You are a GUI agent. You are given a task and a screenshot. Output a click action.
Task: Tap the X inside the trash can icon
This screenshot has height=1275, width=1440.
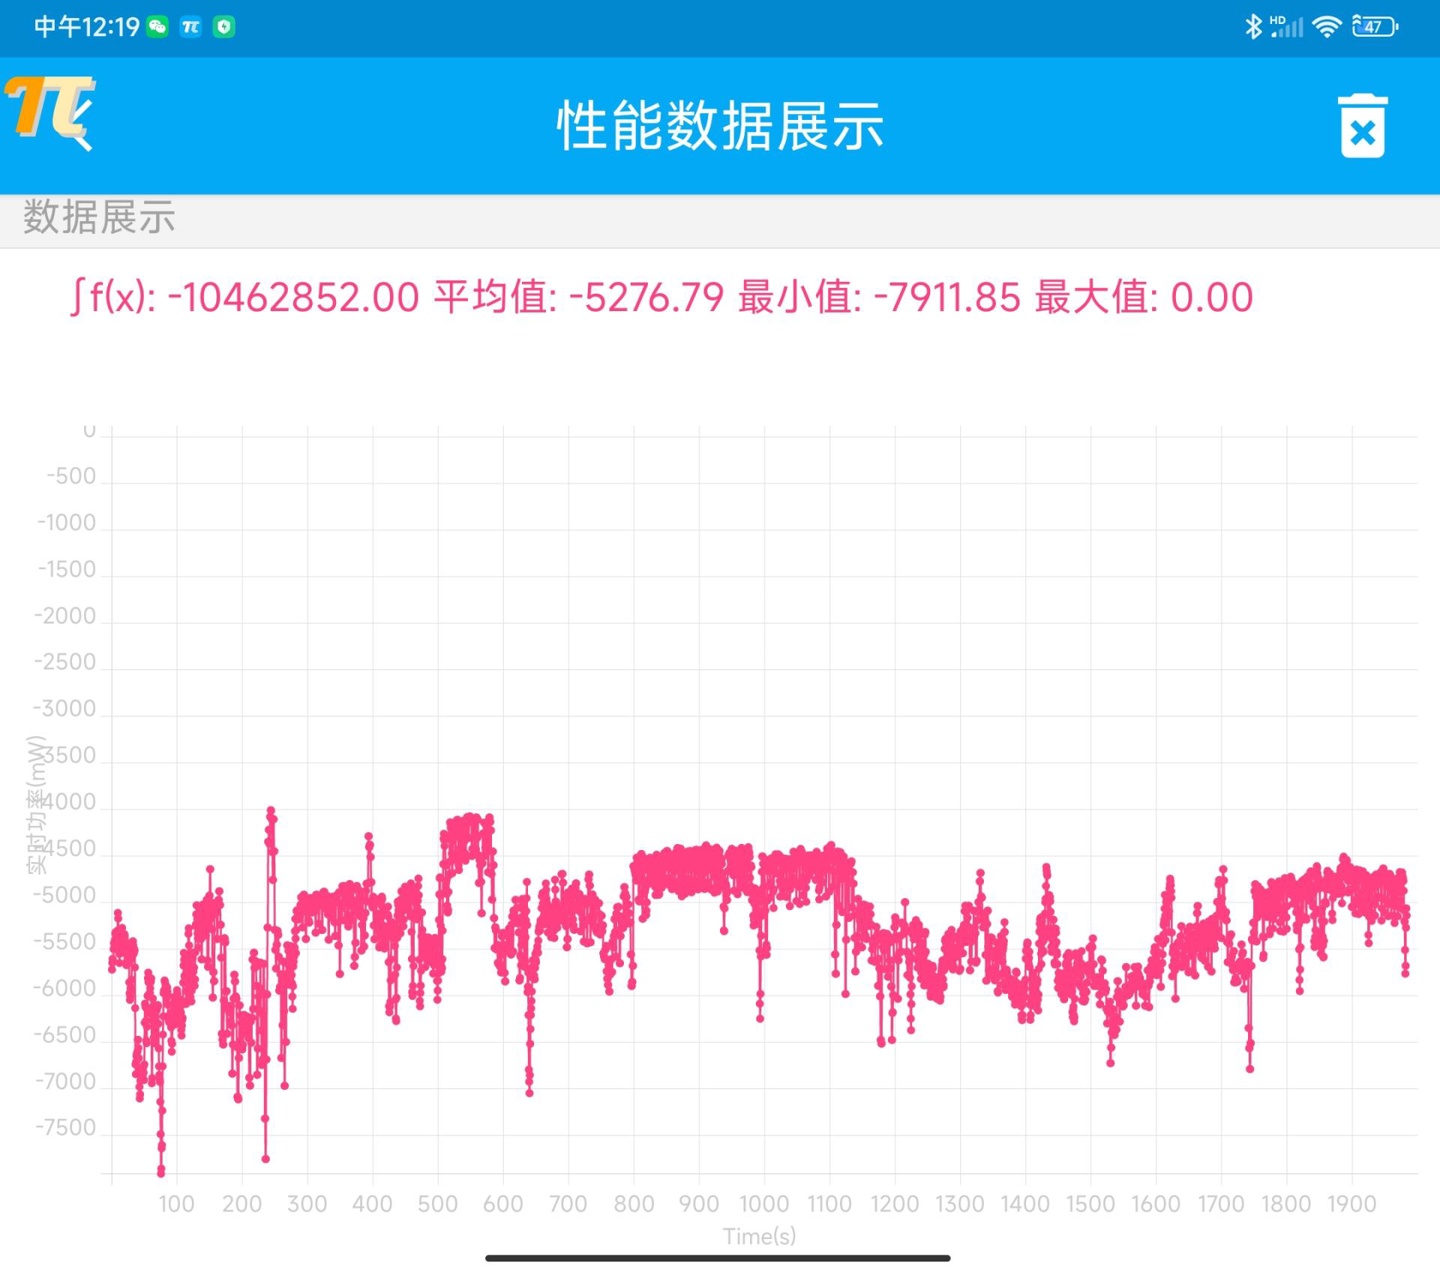1363,133
